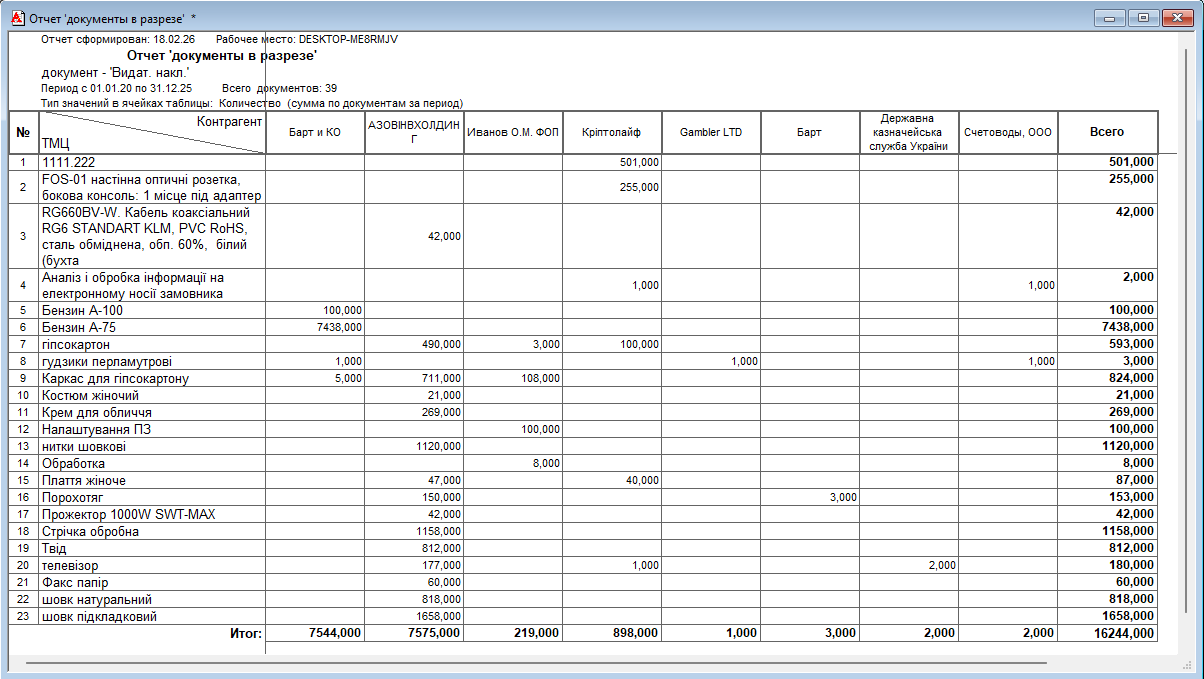Select the 'Счетоводы, ООО' column header
This screenshot has height=679, width=1204.
pos(1007,132)
